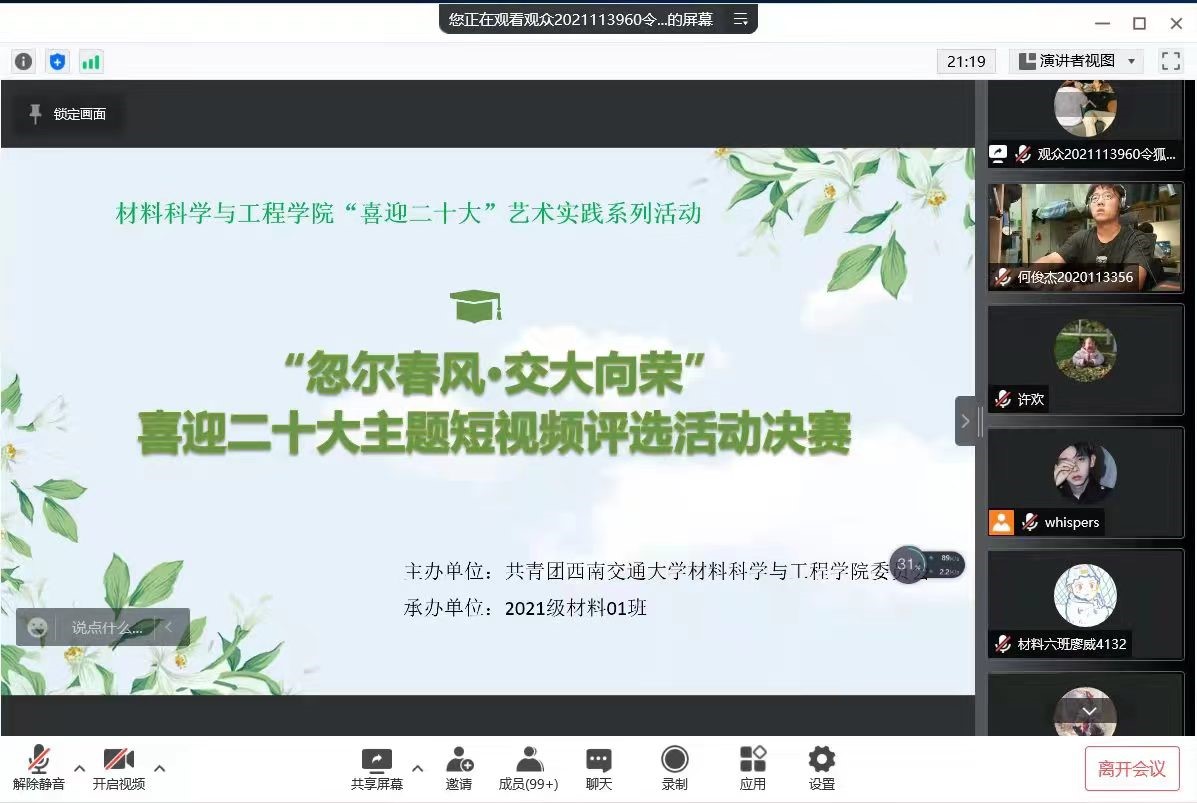Open the meeting info icon
The height and width of the screenshot is (803, 1197).
pos(23,62)
